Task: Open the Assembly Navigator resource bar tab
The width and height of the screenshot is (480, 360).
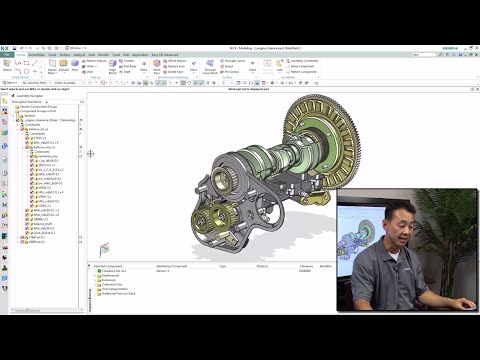Action: point(5,101)
